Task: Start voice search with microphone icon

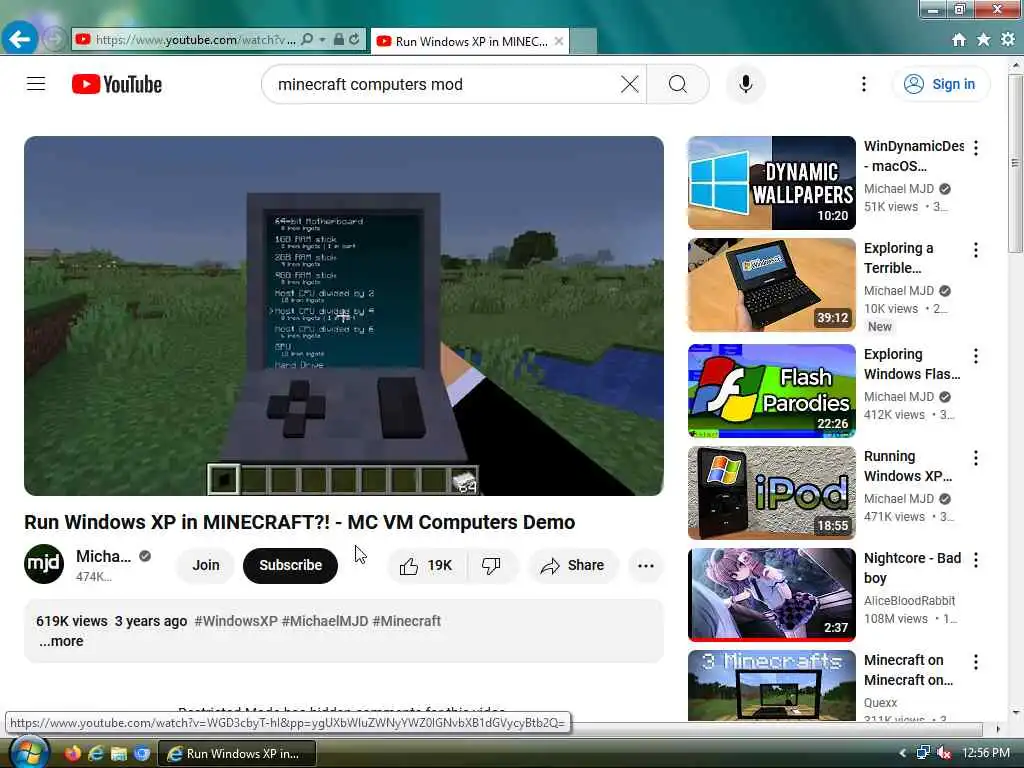Action: [745, 84]
